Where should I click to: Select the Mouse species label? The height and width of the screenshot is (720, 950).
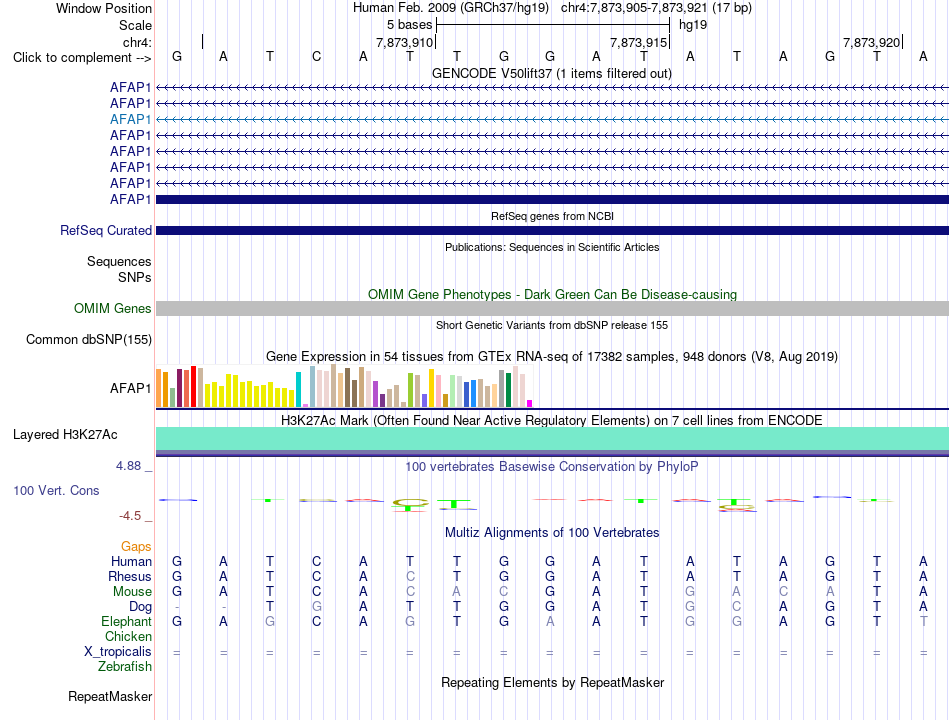click(132, 592)
